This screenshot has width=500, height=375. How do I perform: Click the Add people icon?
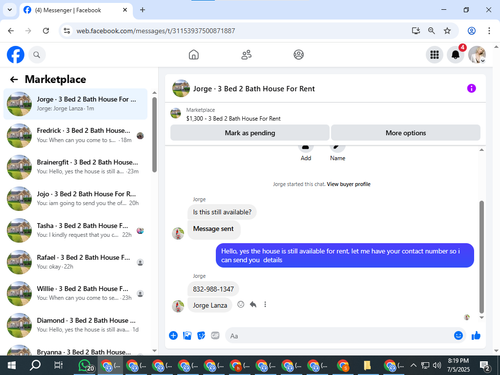306,149
